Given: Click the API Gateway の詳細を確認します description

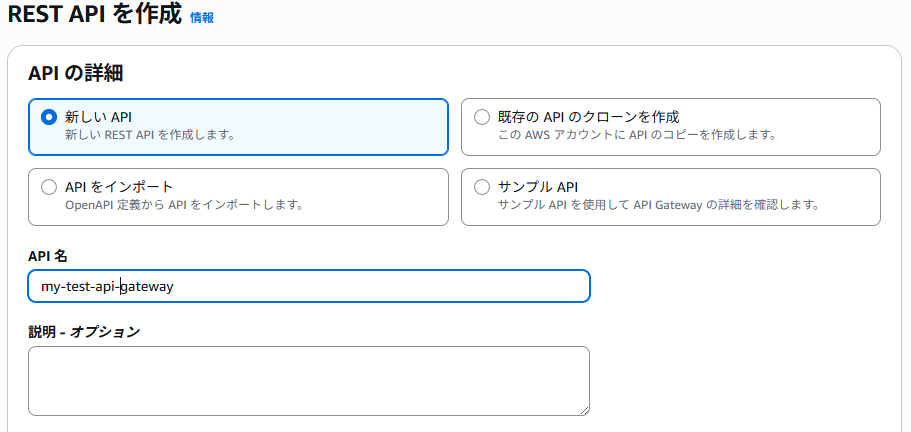Looking at the screenshot, I should 659,204.
